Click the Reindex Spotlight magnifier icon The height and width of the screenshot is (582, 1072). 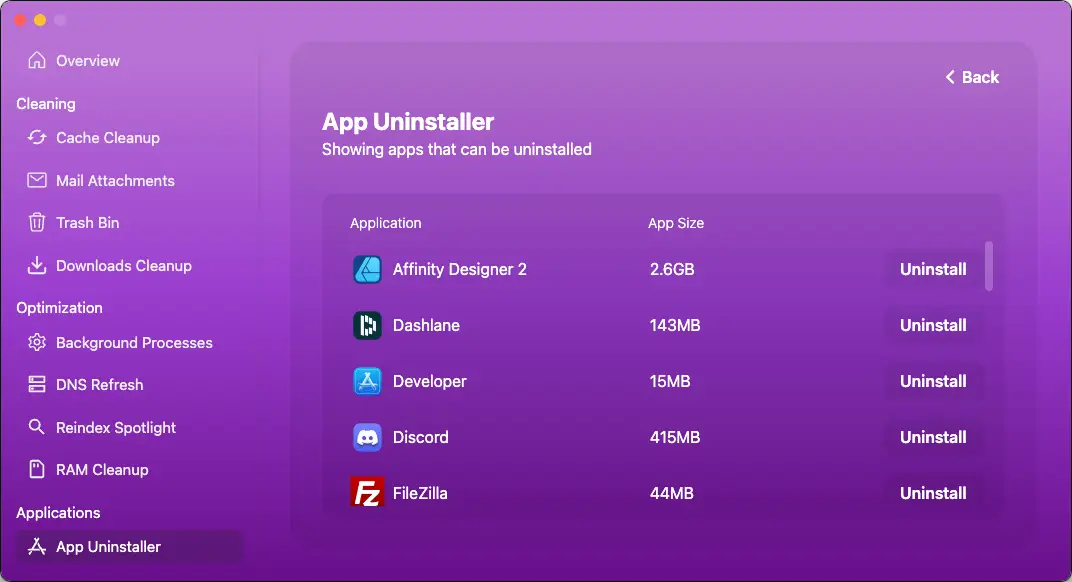(37, 427)
